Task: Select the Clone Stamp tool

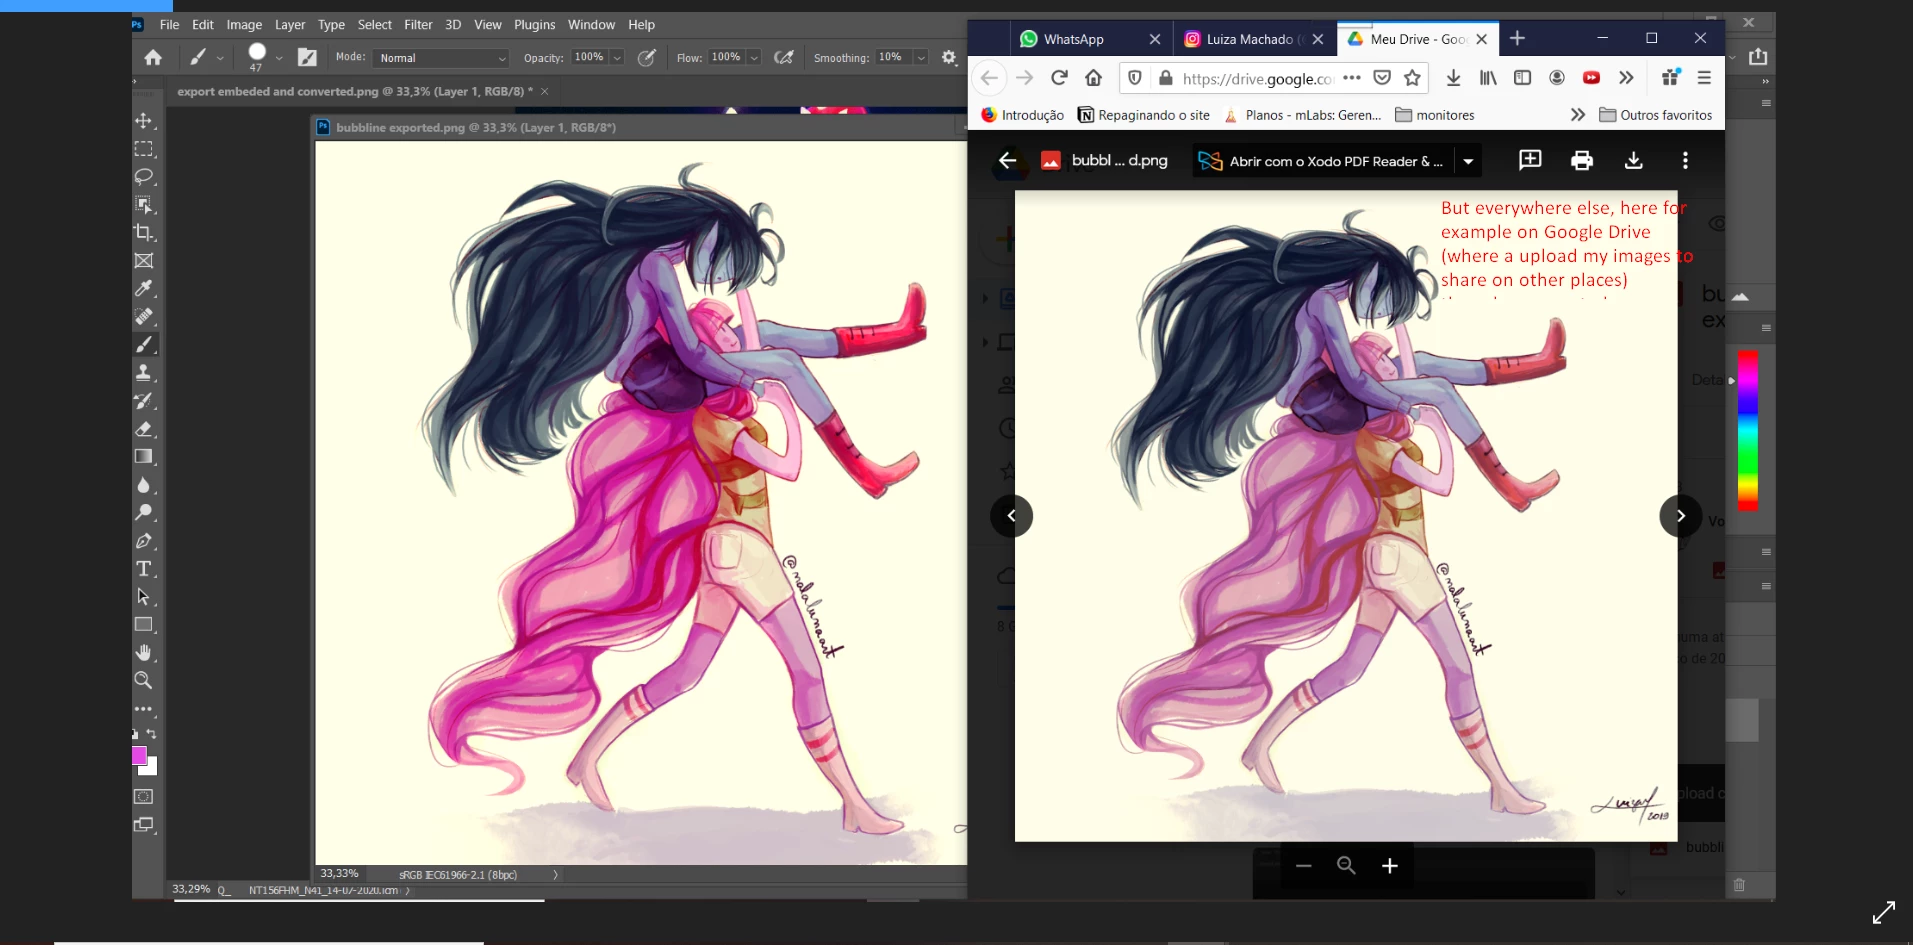Action: [144, 373]
